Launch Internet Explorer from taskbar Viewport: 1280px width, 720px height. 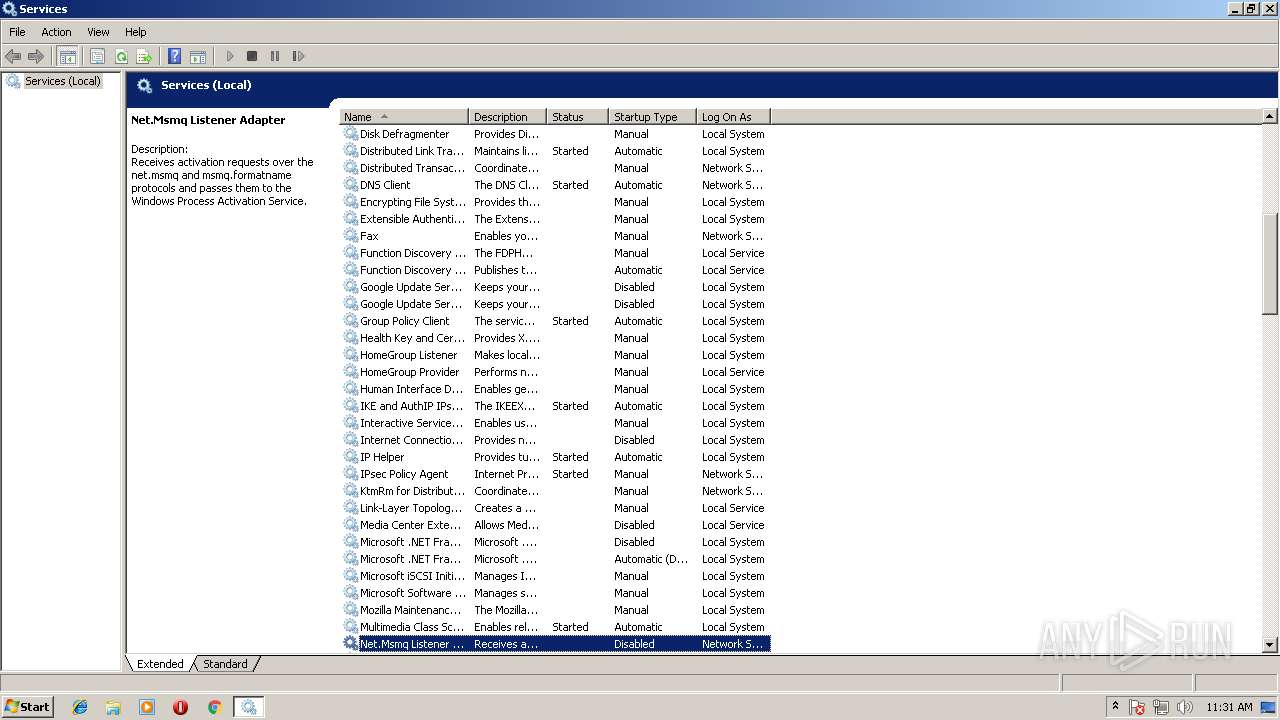(x=80, y=707)
